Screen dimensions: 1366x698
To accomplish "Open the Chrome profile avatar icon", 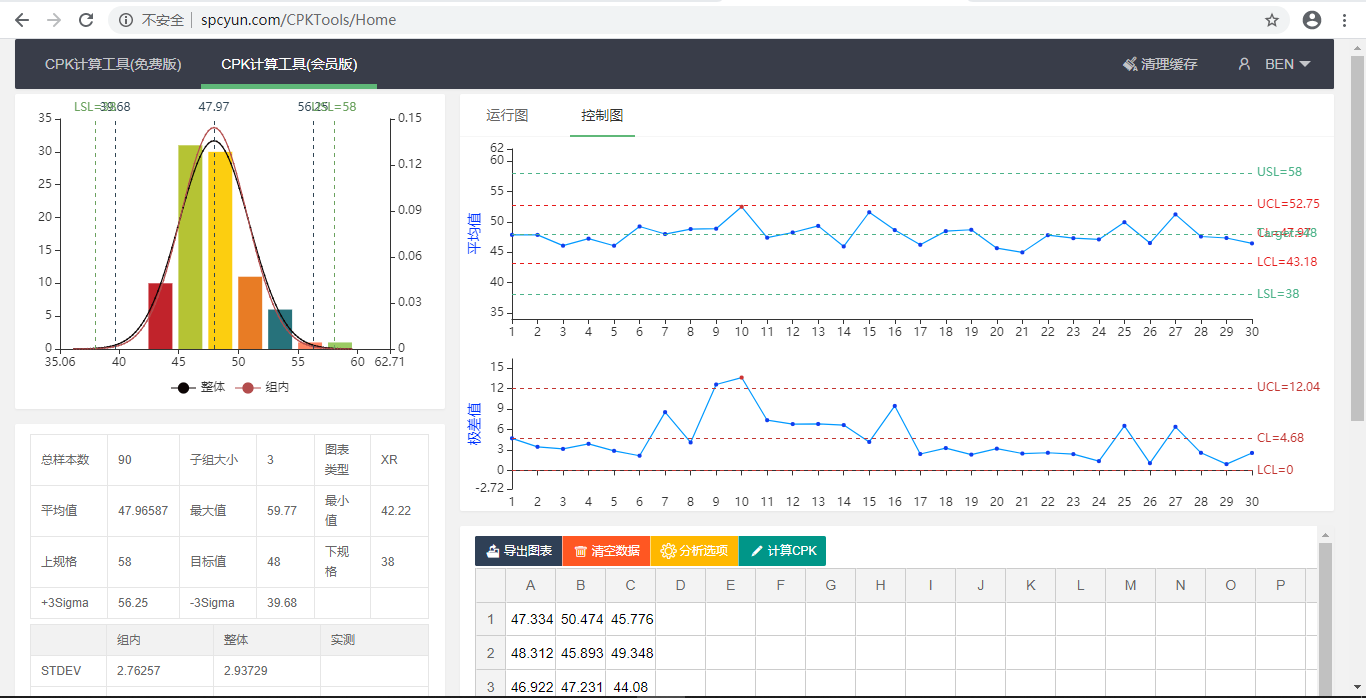I will [x=1312, y=20].
